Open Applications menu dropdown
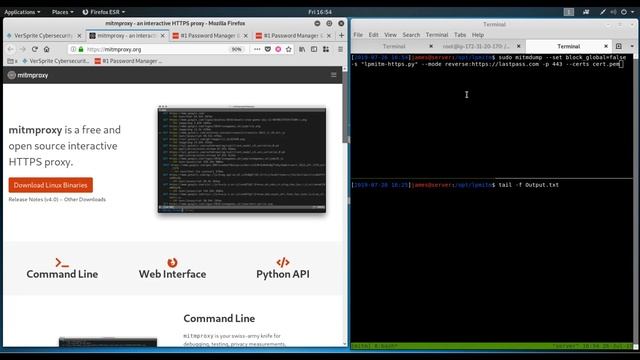The image size is (640, 360). tap(22, 12)
